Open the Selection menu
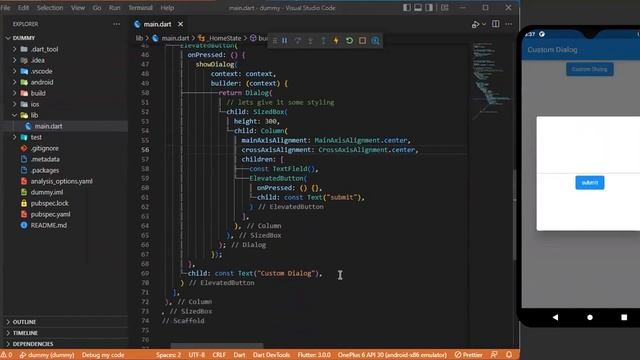The width and height of the screenshot is (640, 360). 50,8
